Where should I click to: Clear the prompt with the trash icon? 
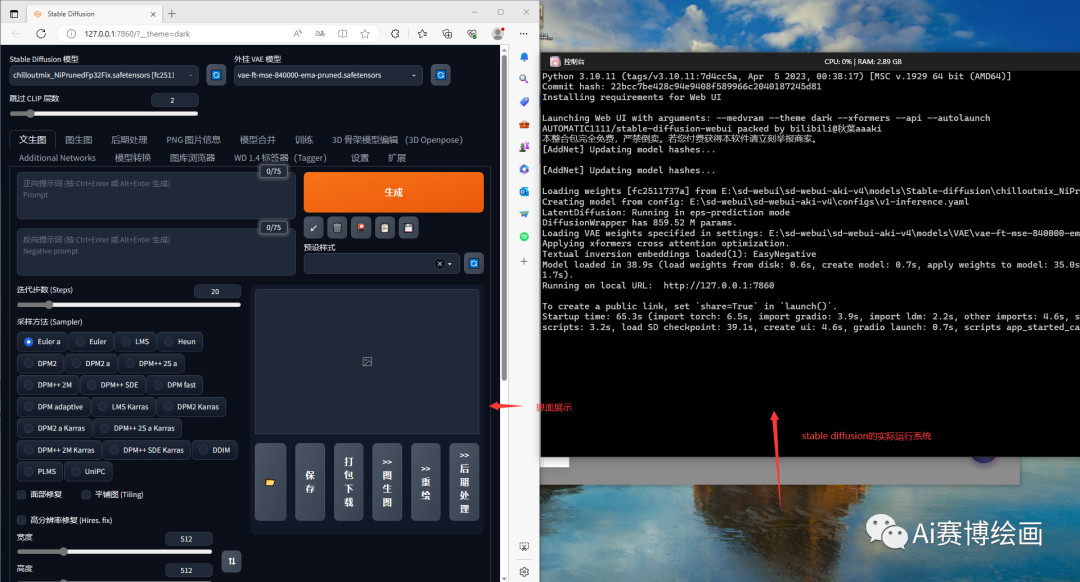[x=337, y=228]
